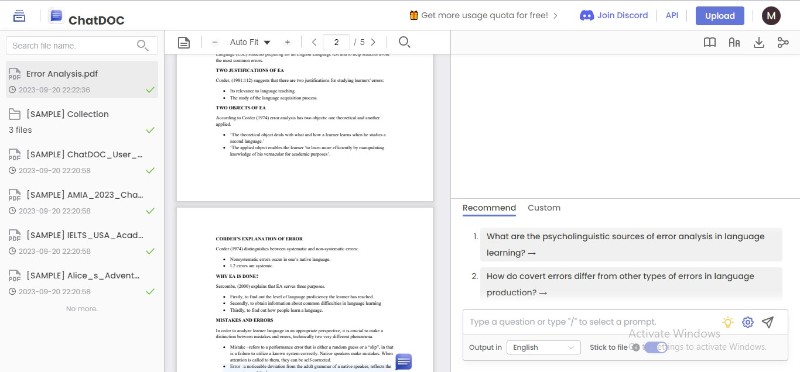
Task: Click the floating chat note icon on PDF
Action: tap(404, 362)
